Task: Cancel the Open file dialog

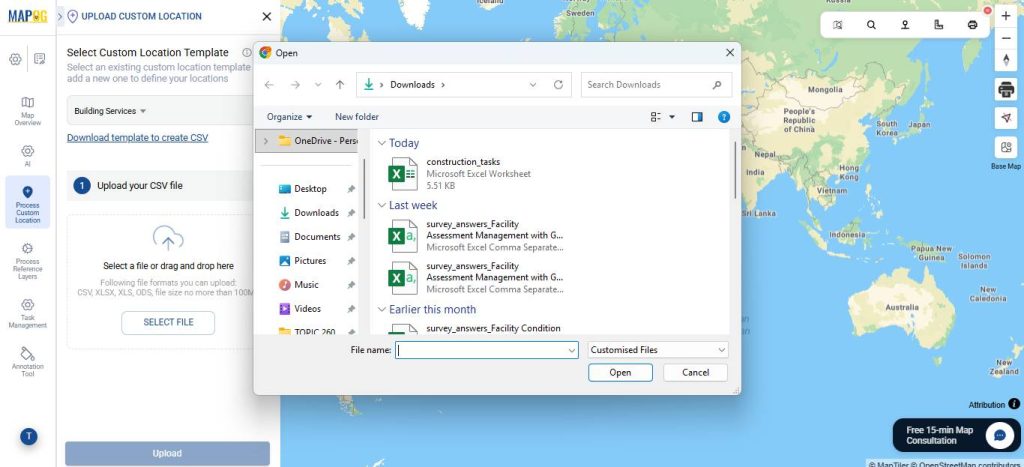Action: [696, 372]
